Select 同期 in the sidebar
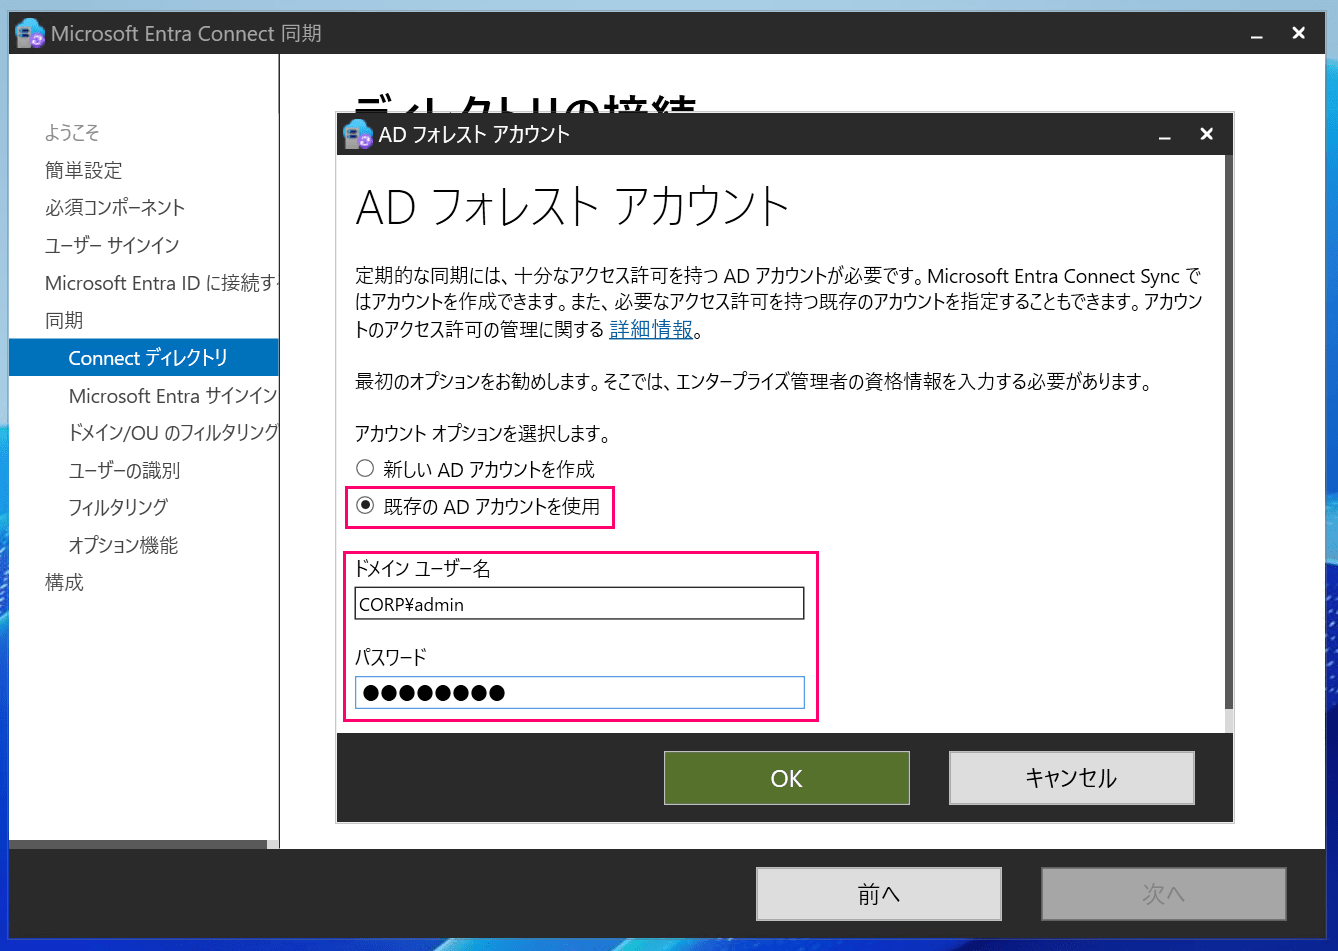This screenshot has height=951, width=1338. pos(64,320)
